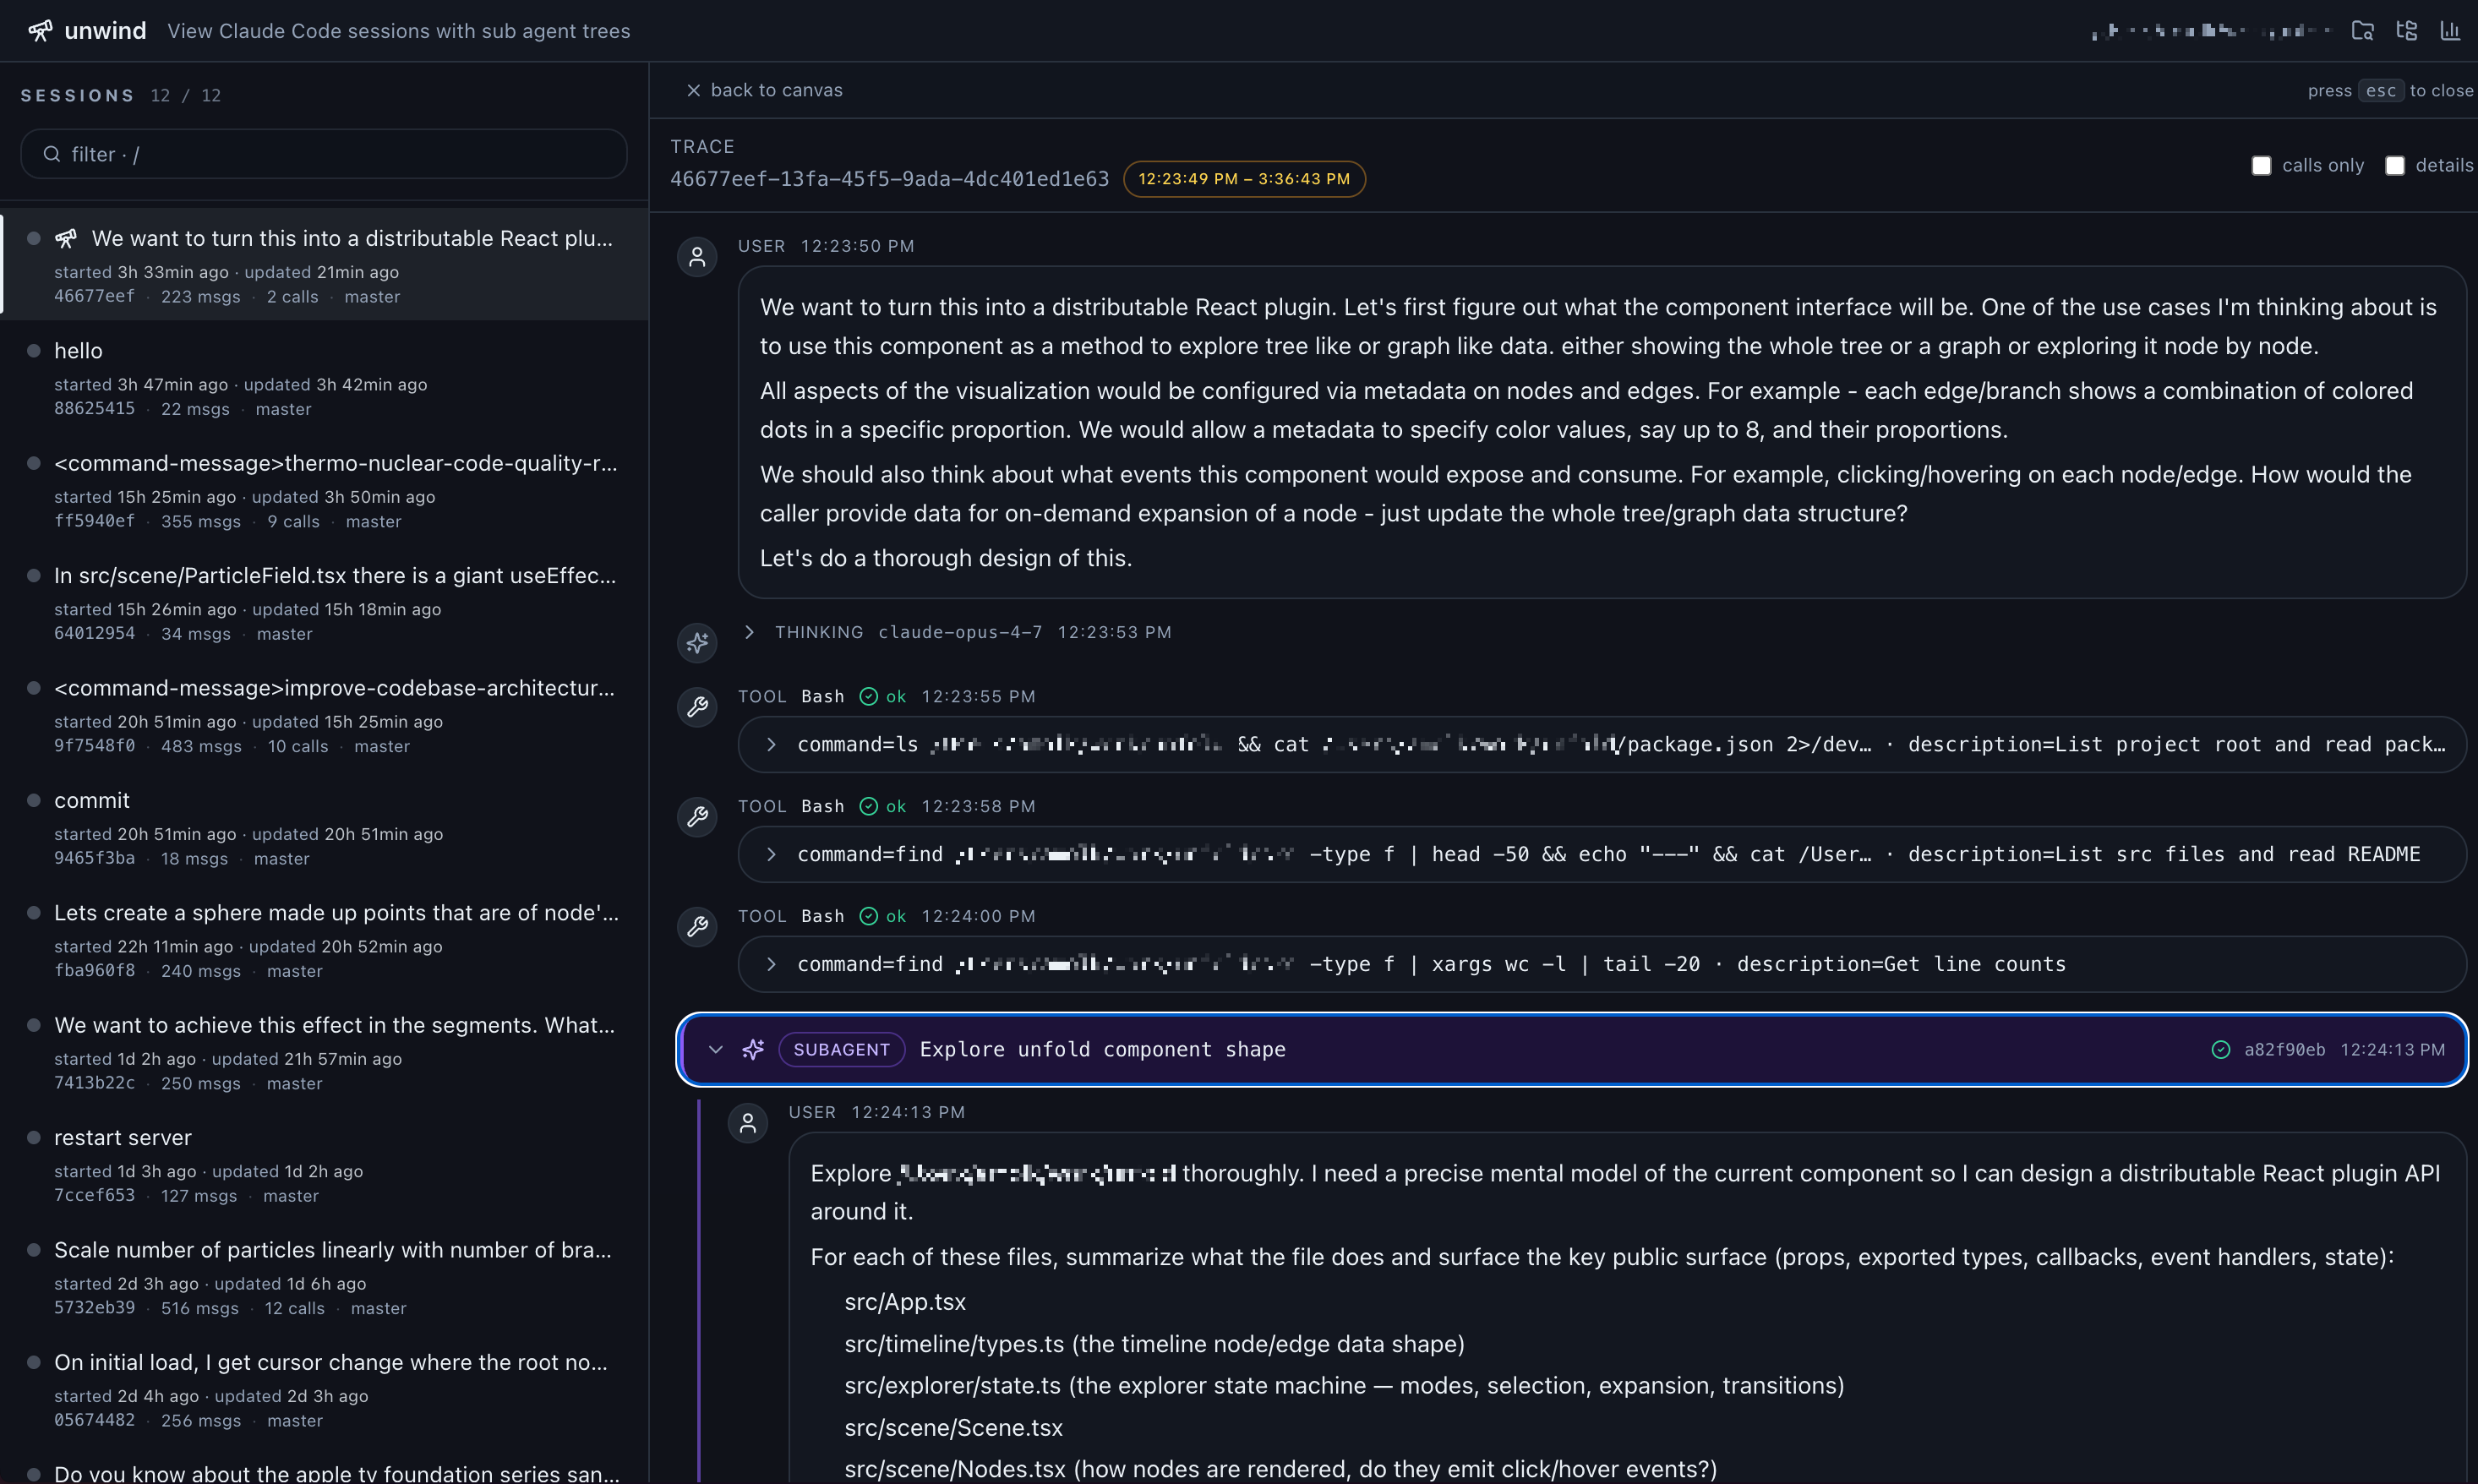Viewport: 2478px width, 1484px height.
Task: Click the subagent ID a82f90eb
Action: point(2284,1049)
